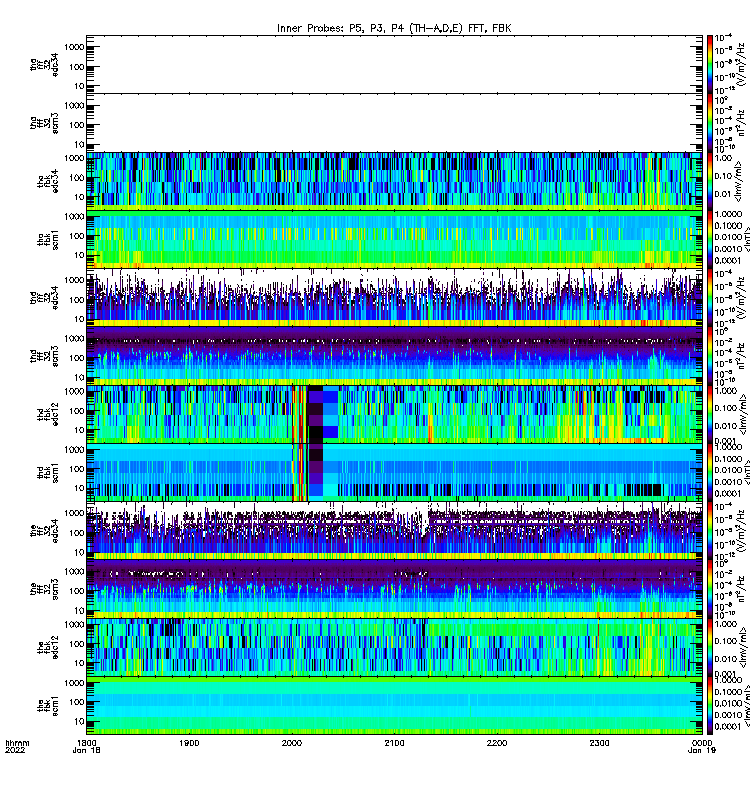Image resolution: width=750 pixels, height=800 pixels.
Task: Click the "thd fff 32 edc34" y-axis label
Action: 44,297
